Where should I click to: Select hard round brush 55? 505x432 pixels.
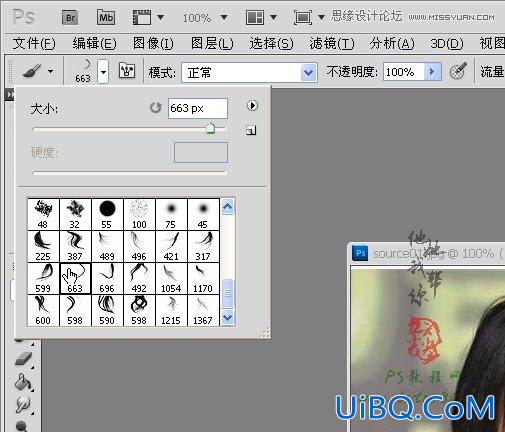tap(107, 214)
